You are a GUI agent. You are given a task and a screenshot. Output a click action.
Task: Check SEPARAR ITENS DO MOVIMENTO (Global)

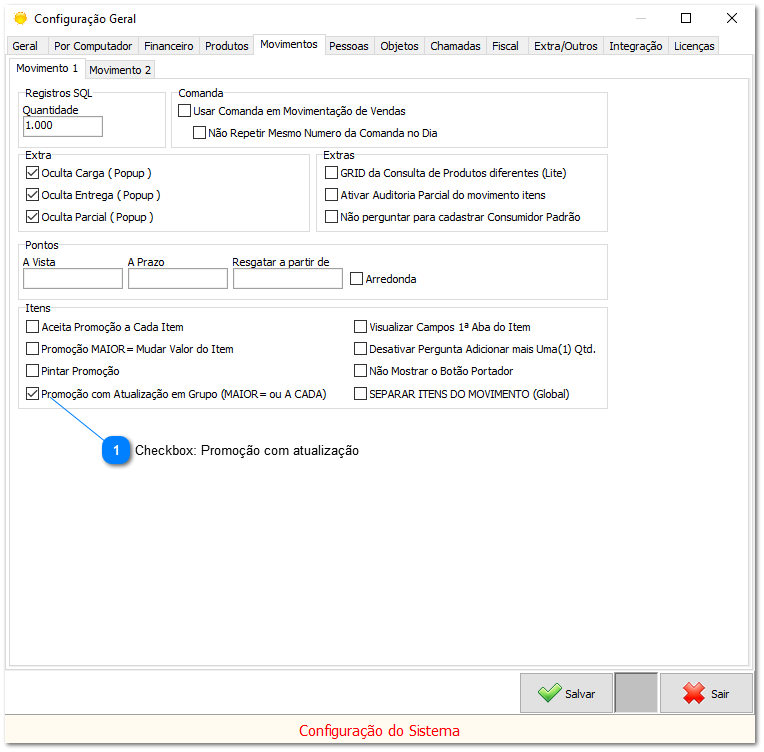[x=360, y=393]
